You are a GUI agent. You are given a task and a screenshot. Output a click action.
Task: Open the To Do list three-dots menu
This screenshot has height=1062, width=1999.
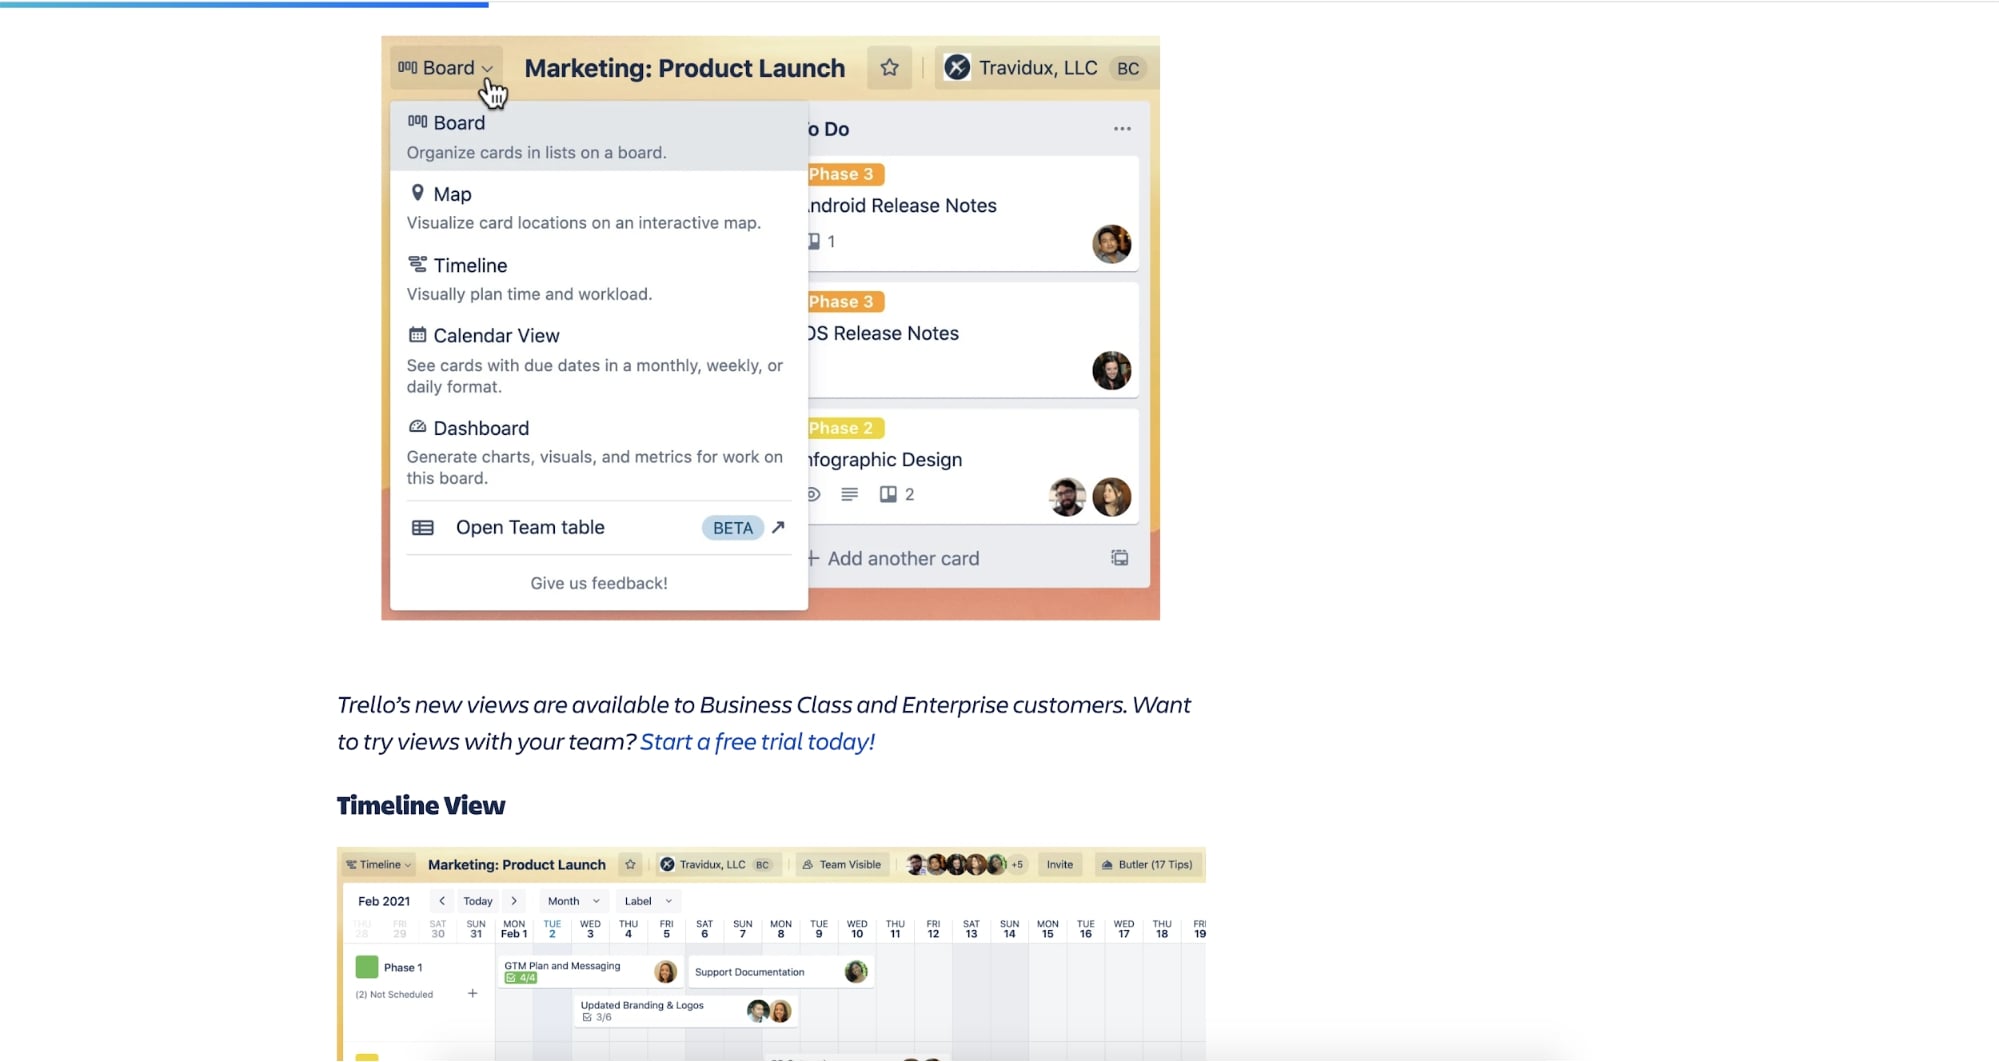[1122, 129]
